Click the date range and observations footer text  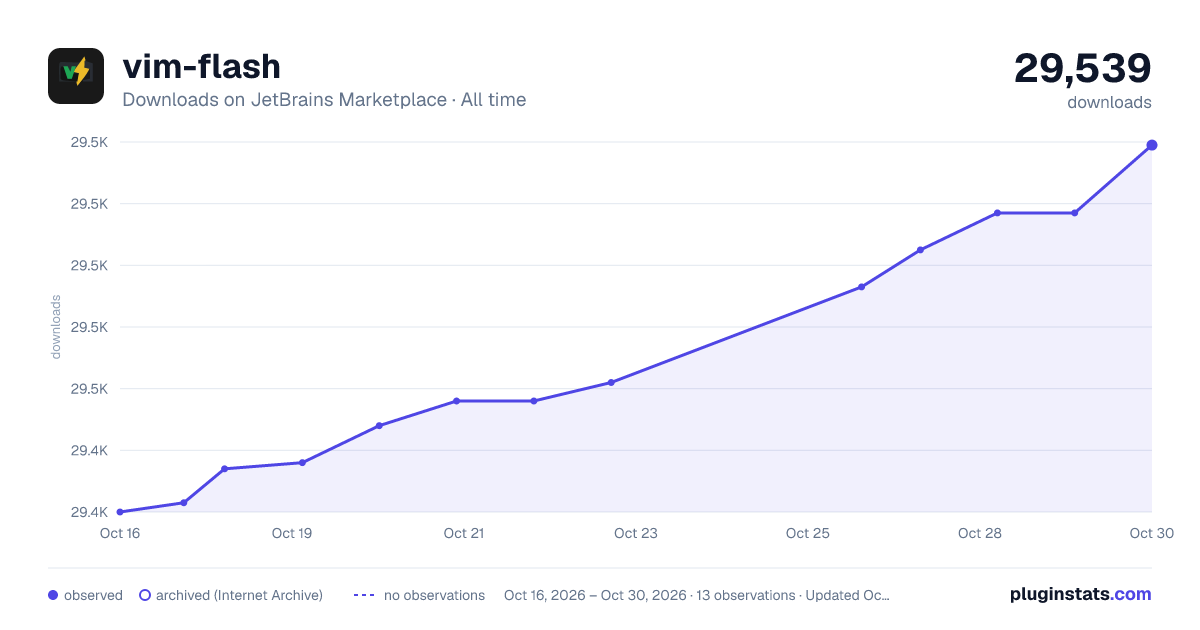tap(697, 595)
